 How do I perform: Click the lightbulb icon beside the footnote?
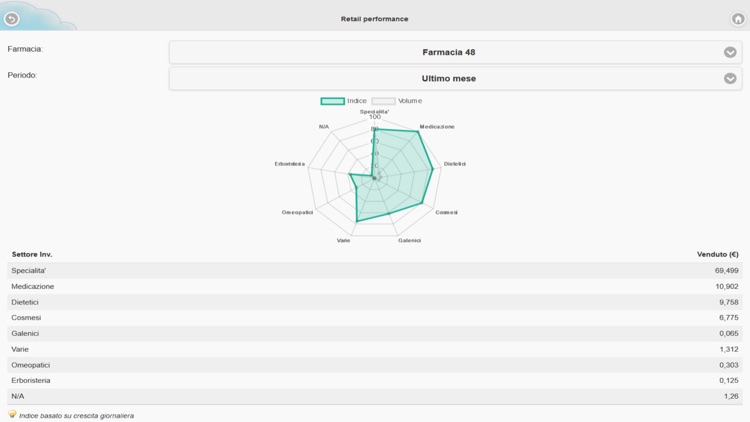[12, 414]
